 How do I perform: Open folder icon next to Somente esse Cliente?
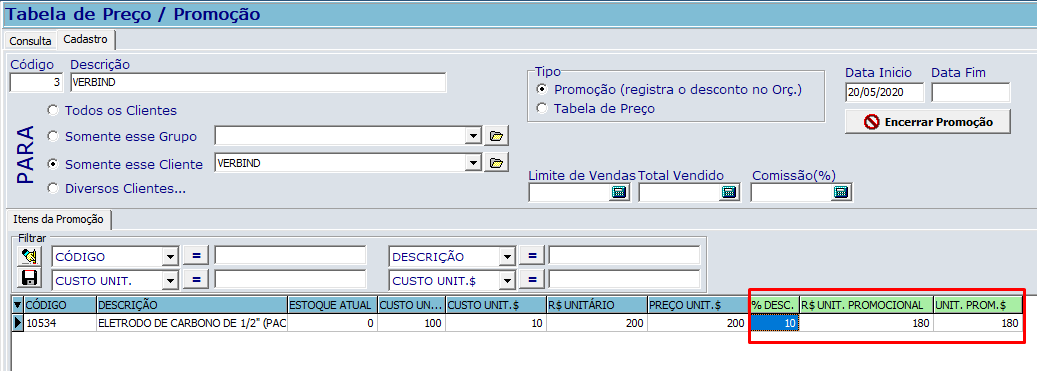pyautogui.click(x=496, y=162)
